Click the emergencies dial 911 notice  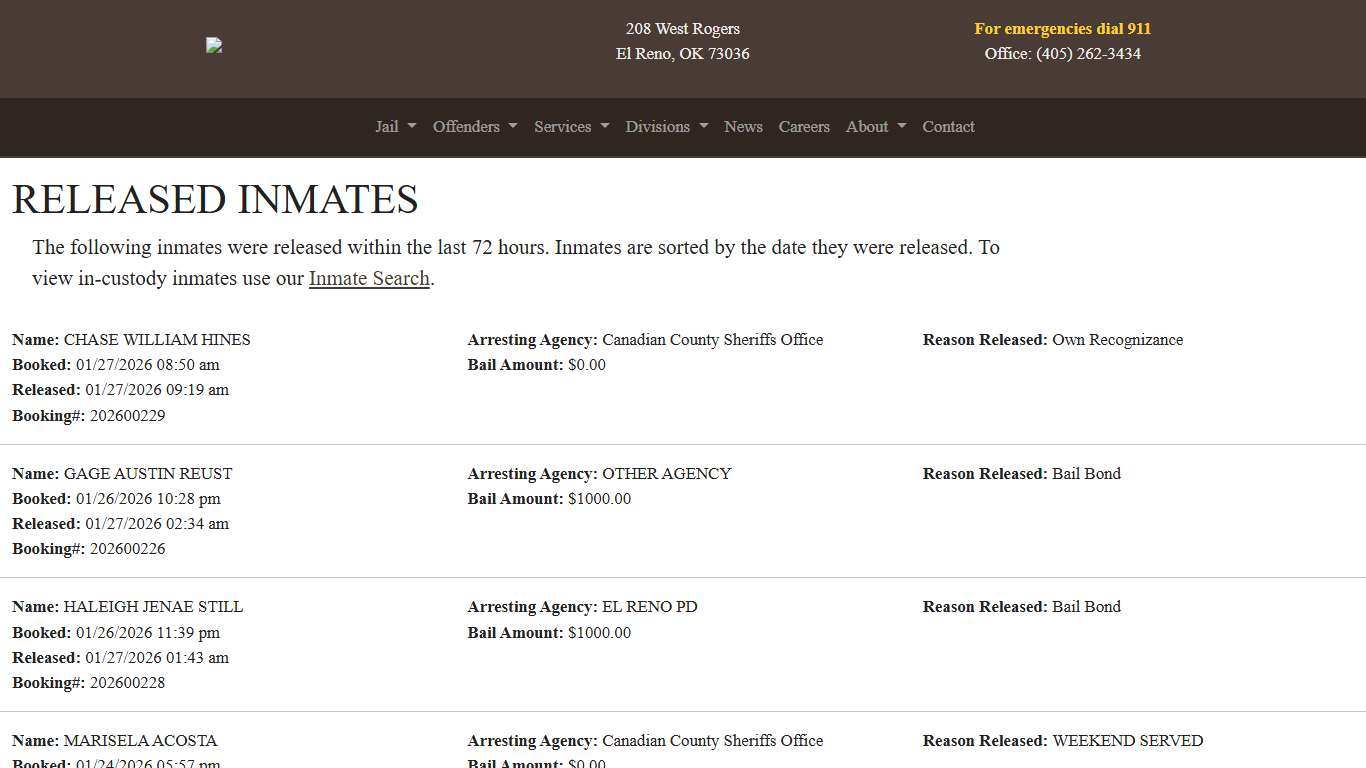click(1062, 28)
